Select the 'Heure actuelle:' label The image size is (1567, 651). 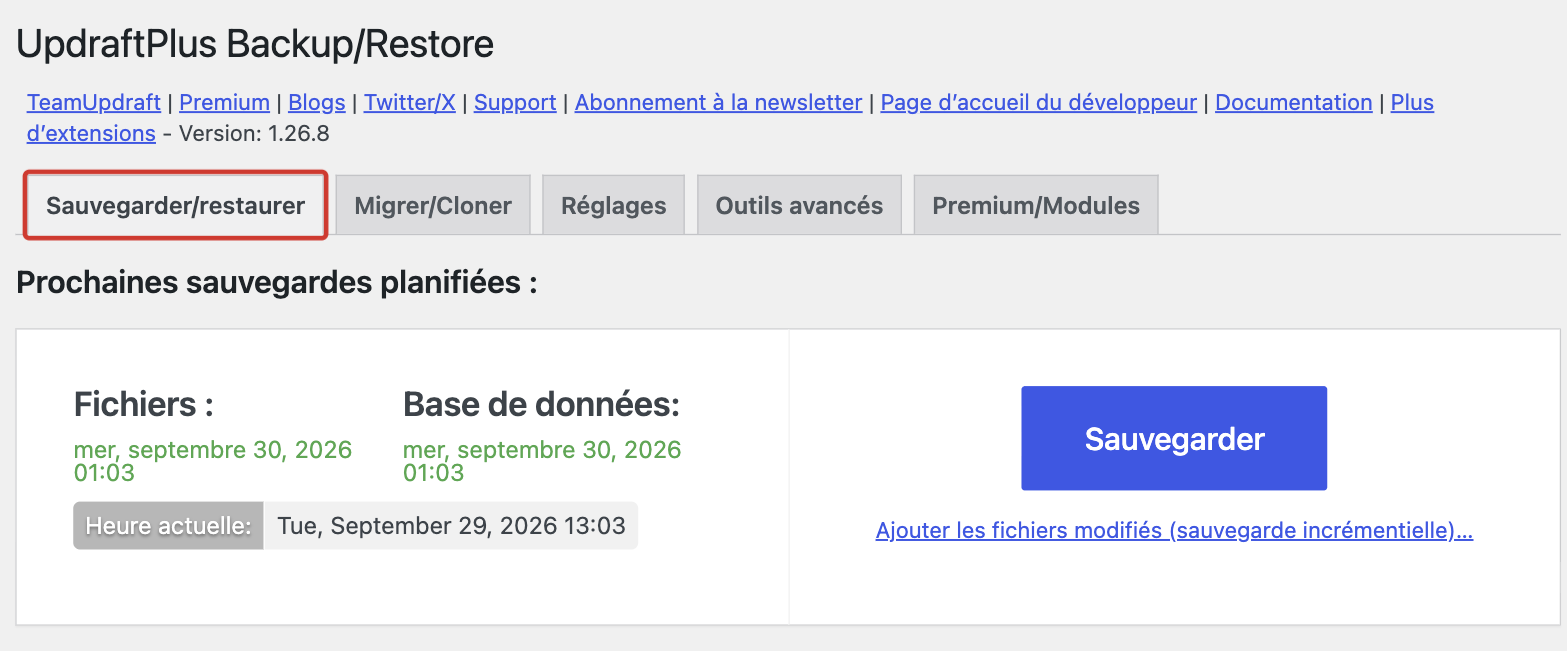point(169,526)
